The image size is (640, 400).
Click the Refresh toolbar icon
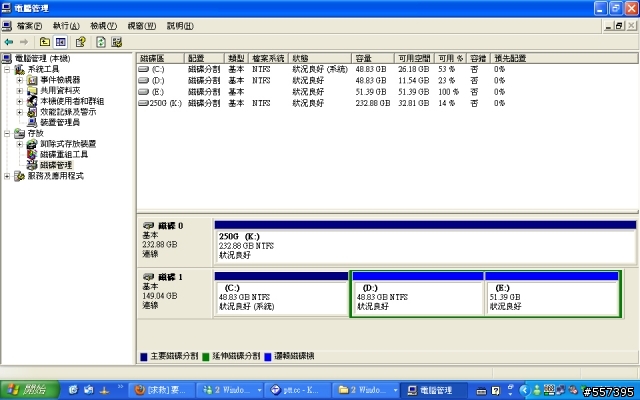click(x=101, y=42)
